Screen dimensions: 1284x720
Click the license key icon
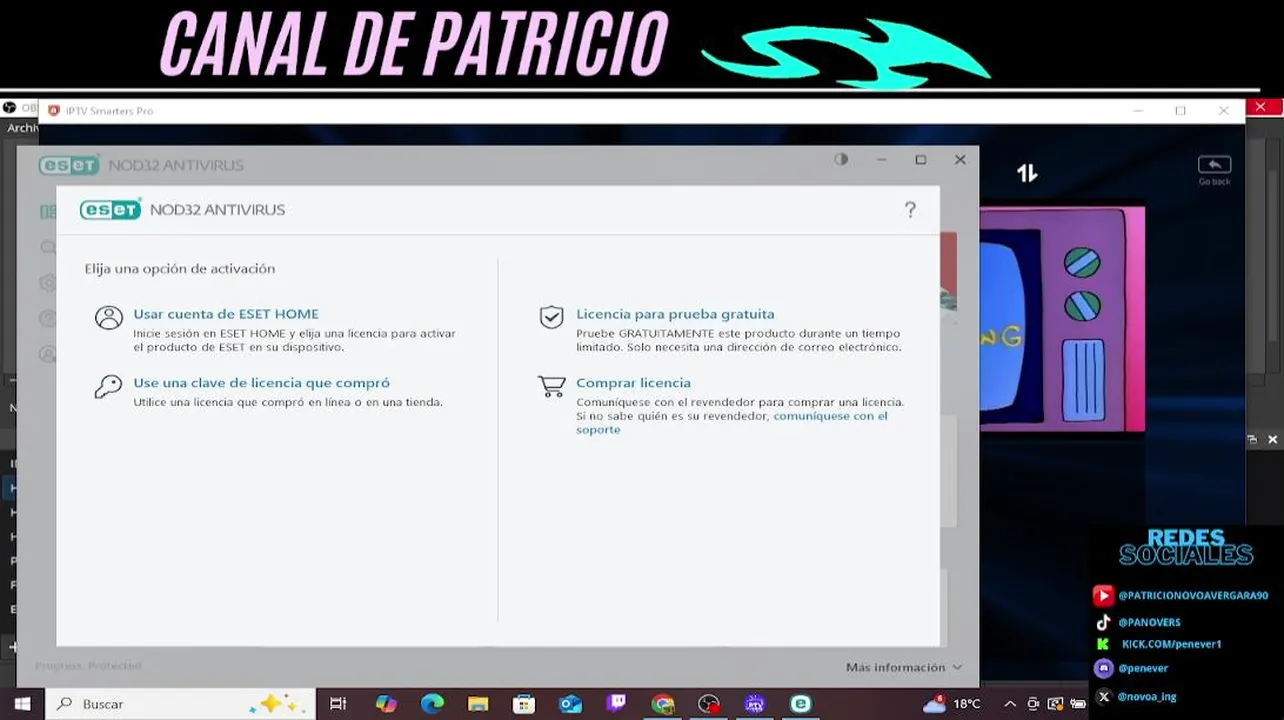108,387
